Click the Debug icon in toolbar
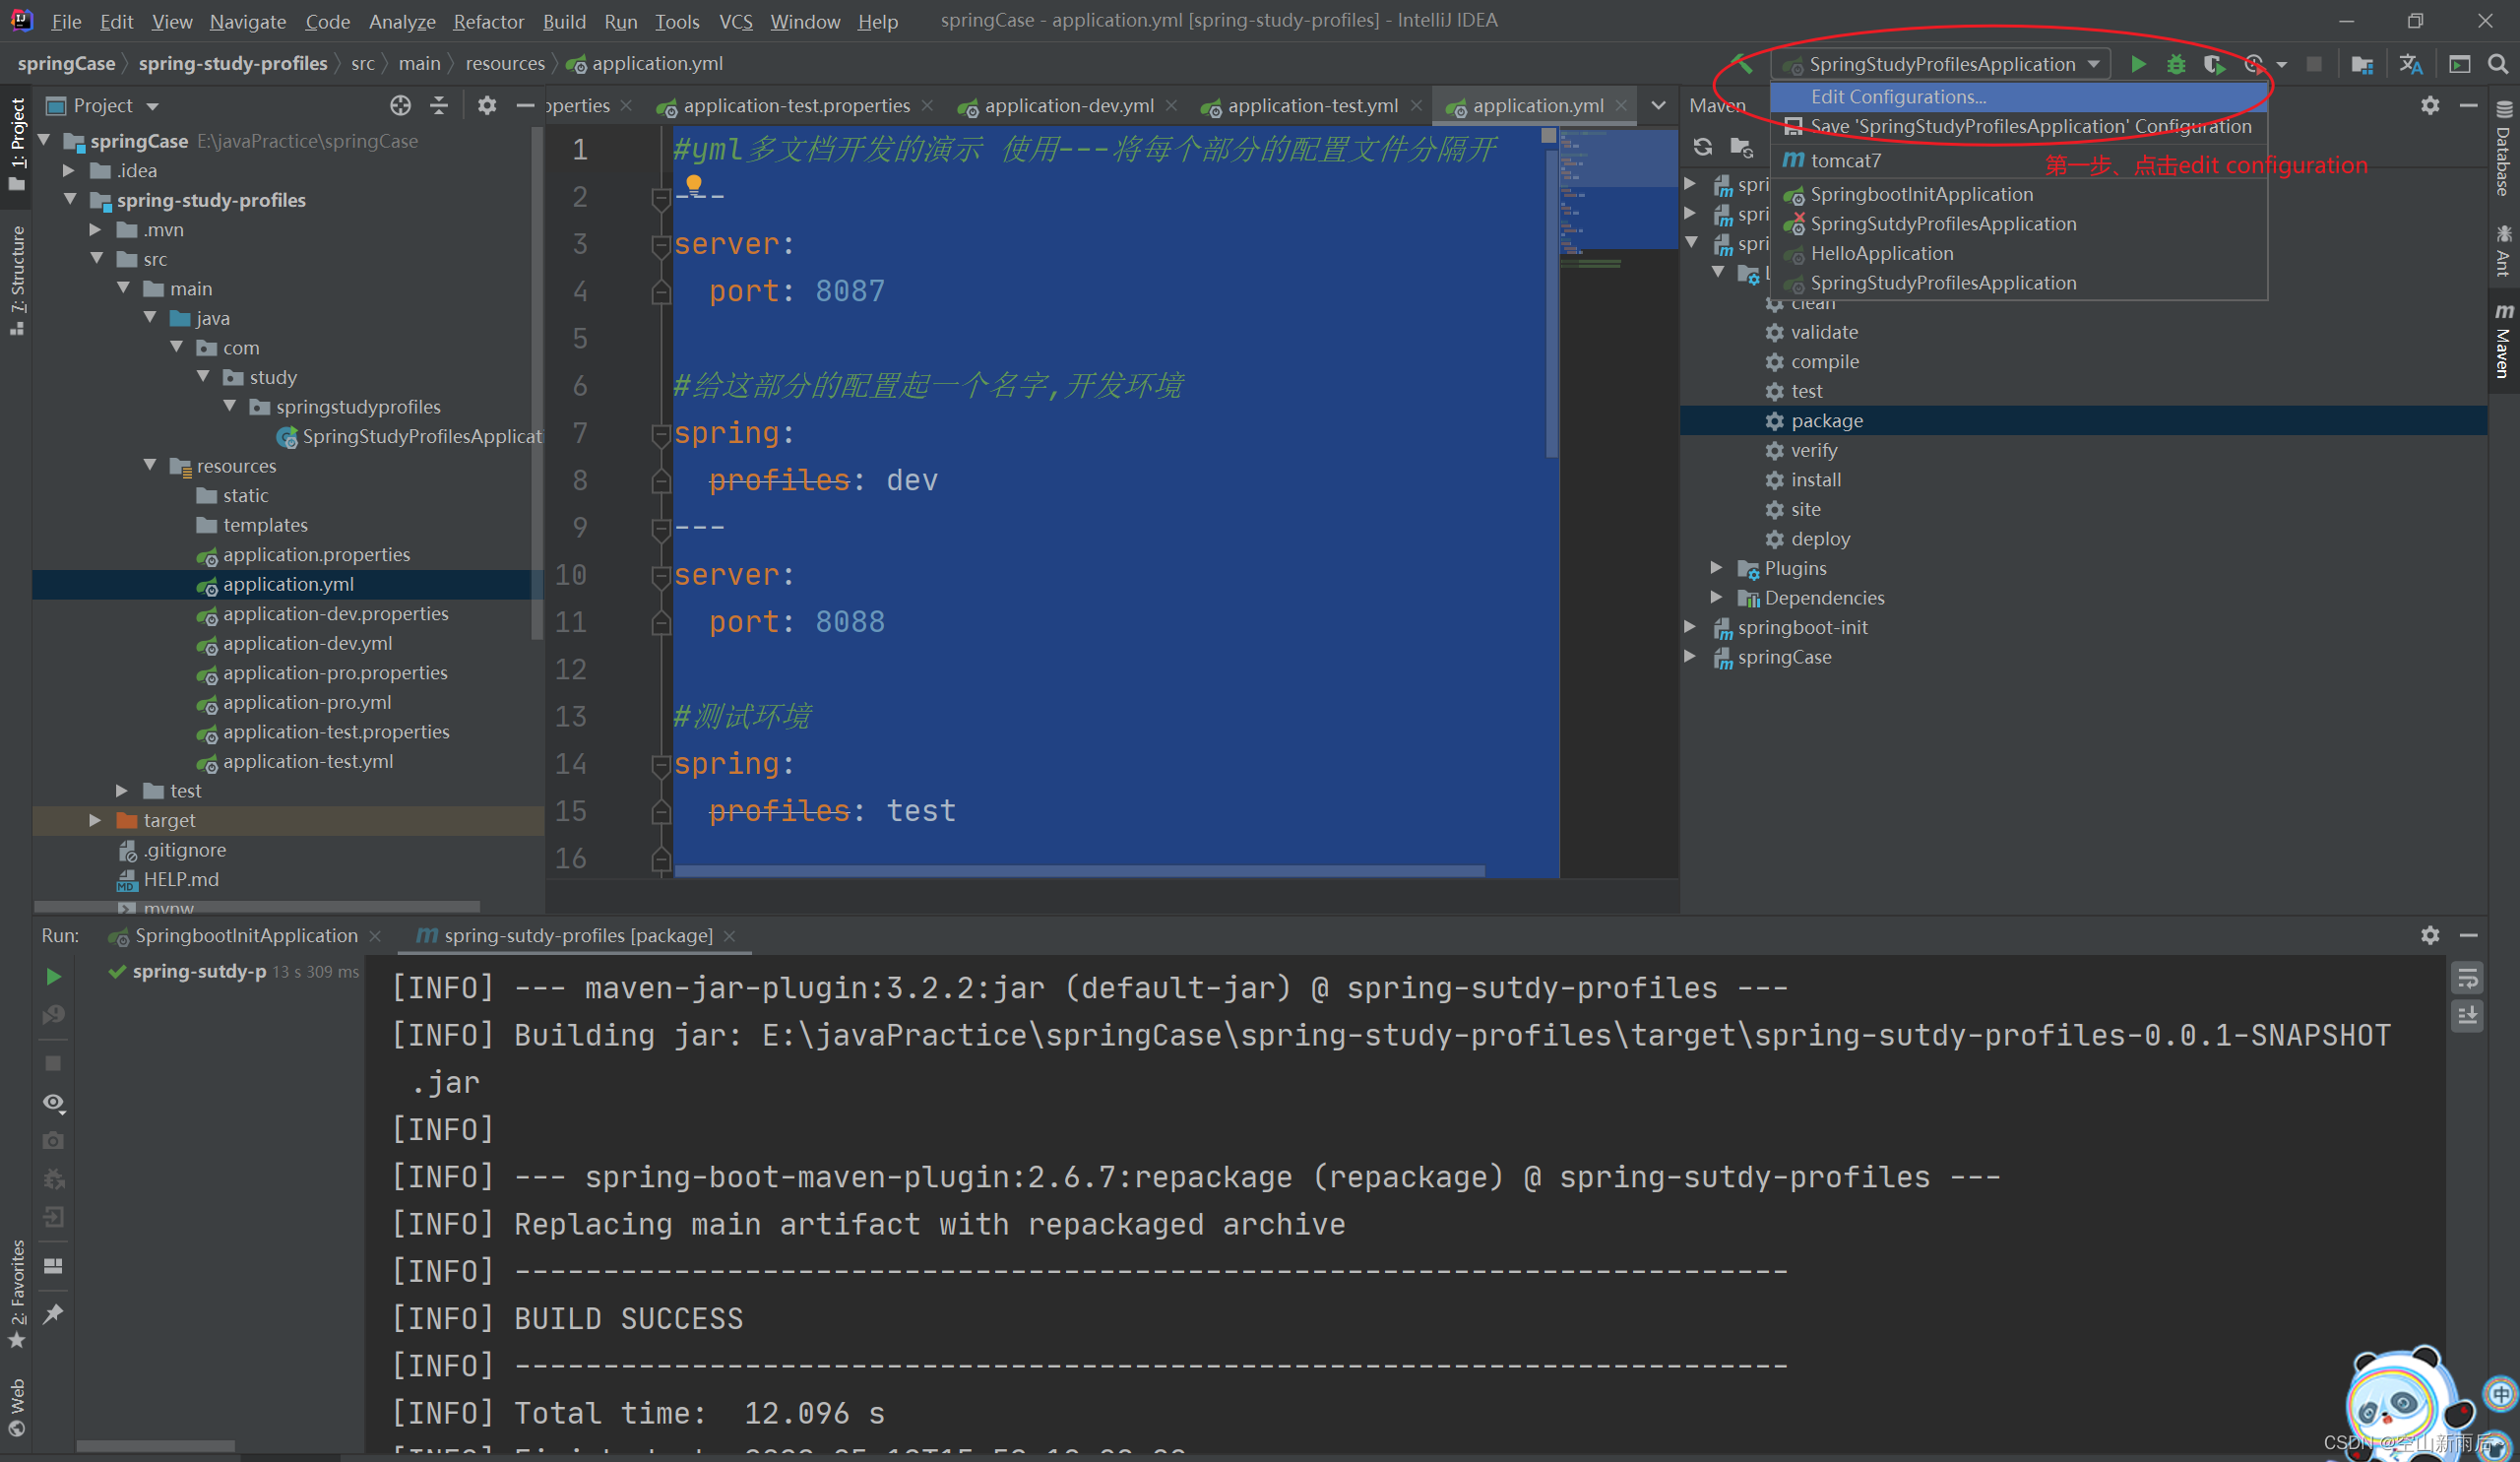This screenshot has height=1462, width=2520. pyautogui.click(x=2175, y=63)
